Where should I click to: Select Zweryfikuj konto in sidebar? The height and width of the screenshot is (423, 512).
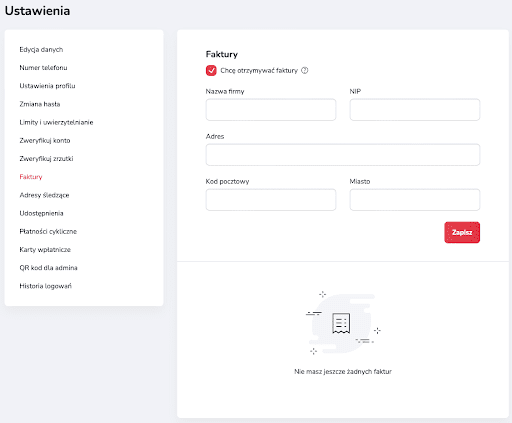click(45, 140)
